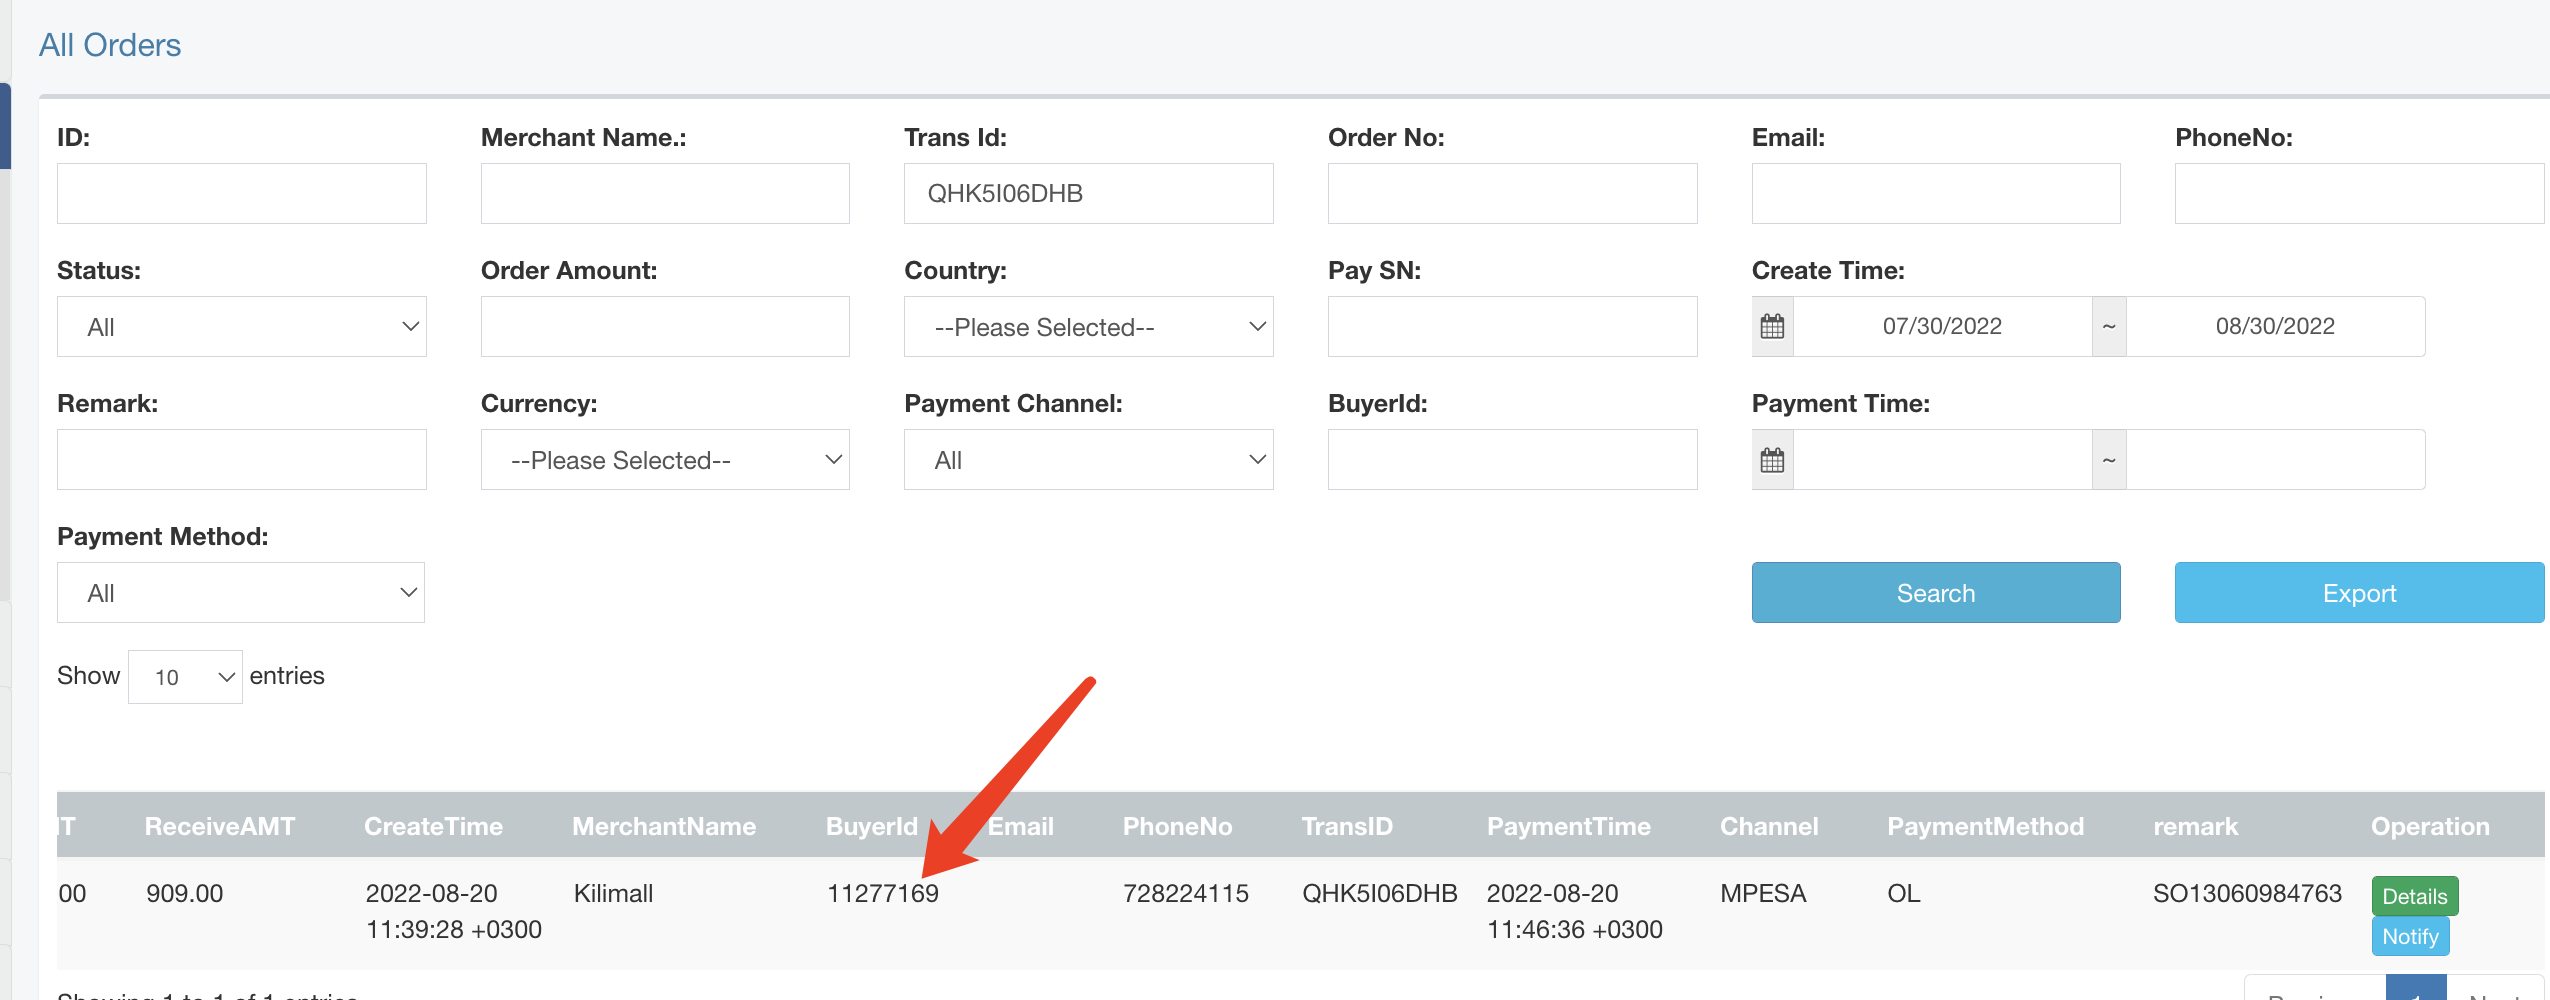
Task: Open the Currency dropdown
Action: coord(664,459)
